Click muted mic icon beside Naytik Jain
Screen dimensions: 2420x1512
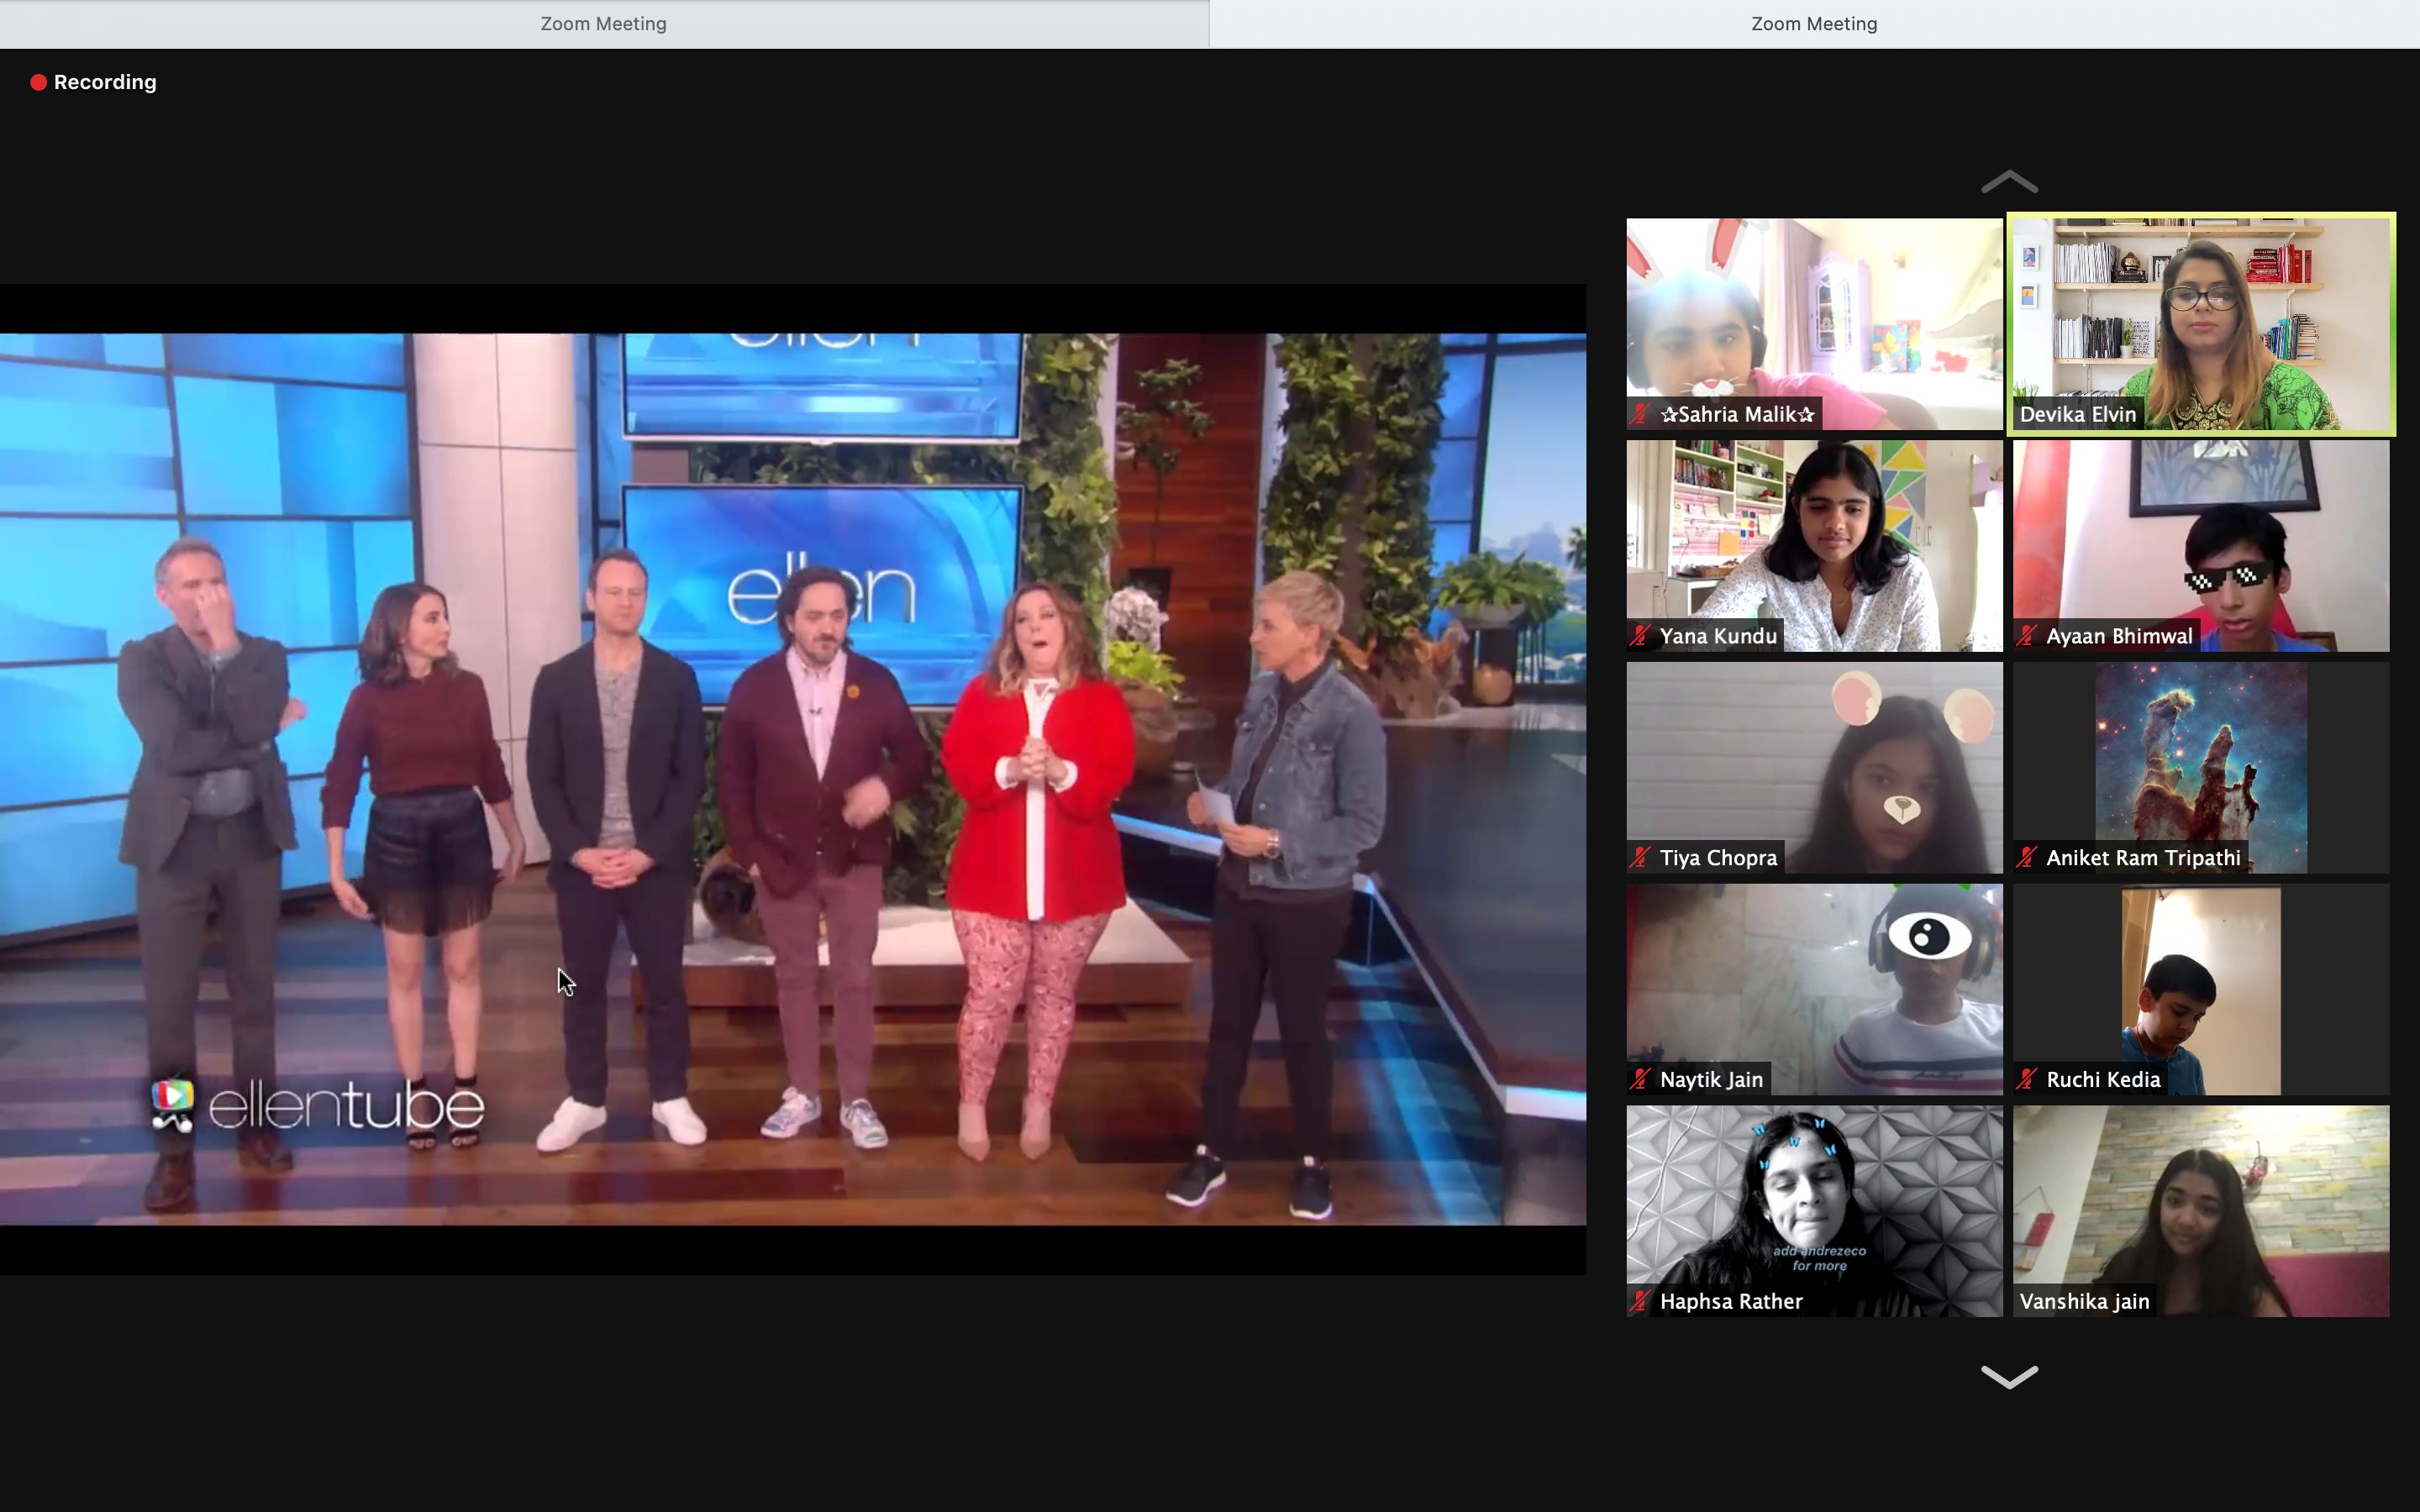(1641, 1080)
